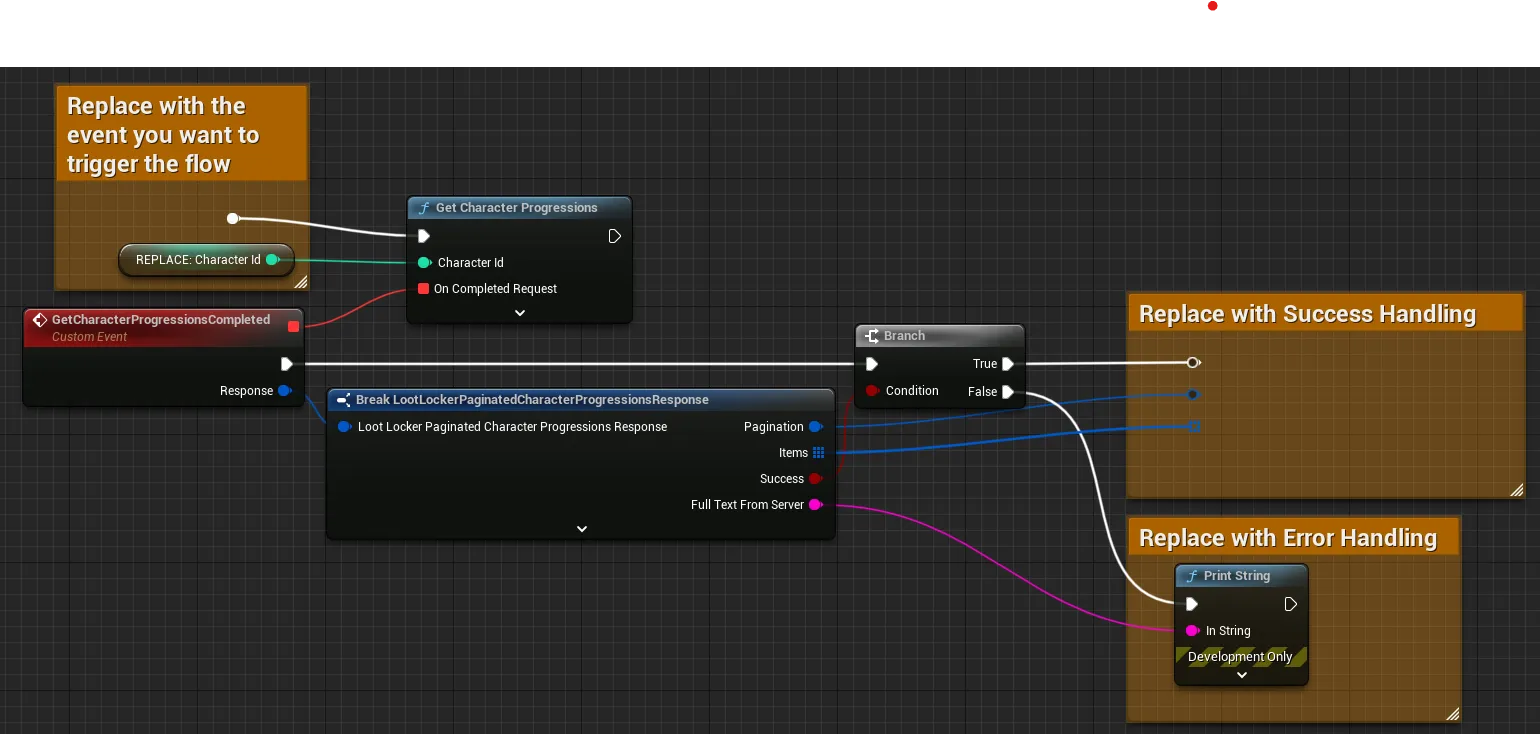Click the green Character Id input pin

coord(424,263)
